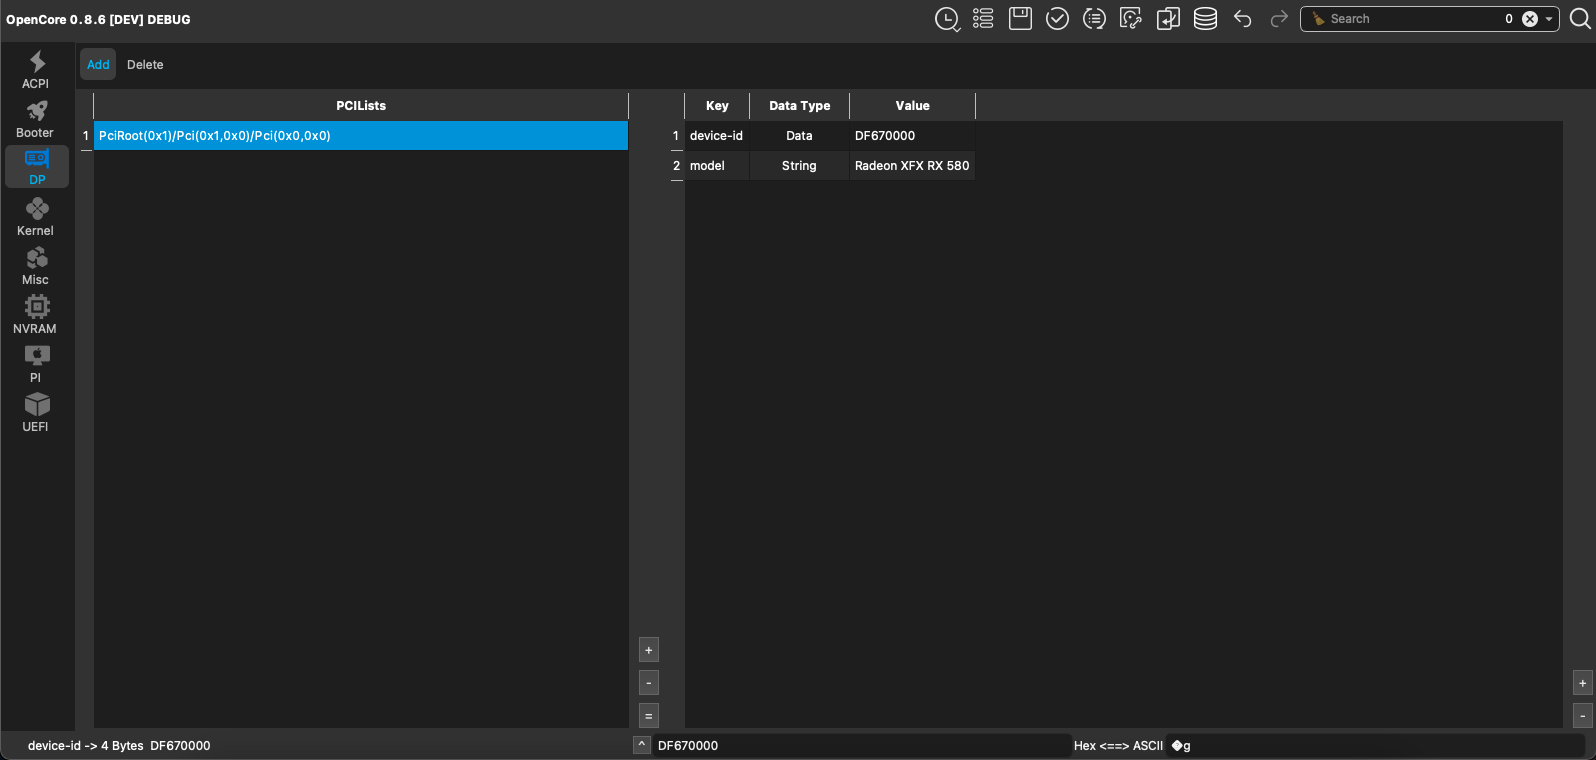Switch to the Booter section
The image size is (1596, 760).
tap(36, 119)
